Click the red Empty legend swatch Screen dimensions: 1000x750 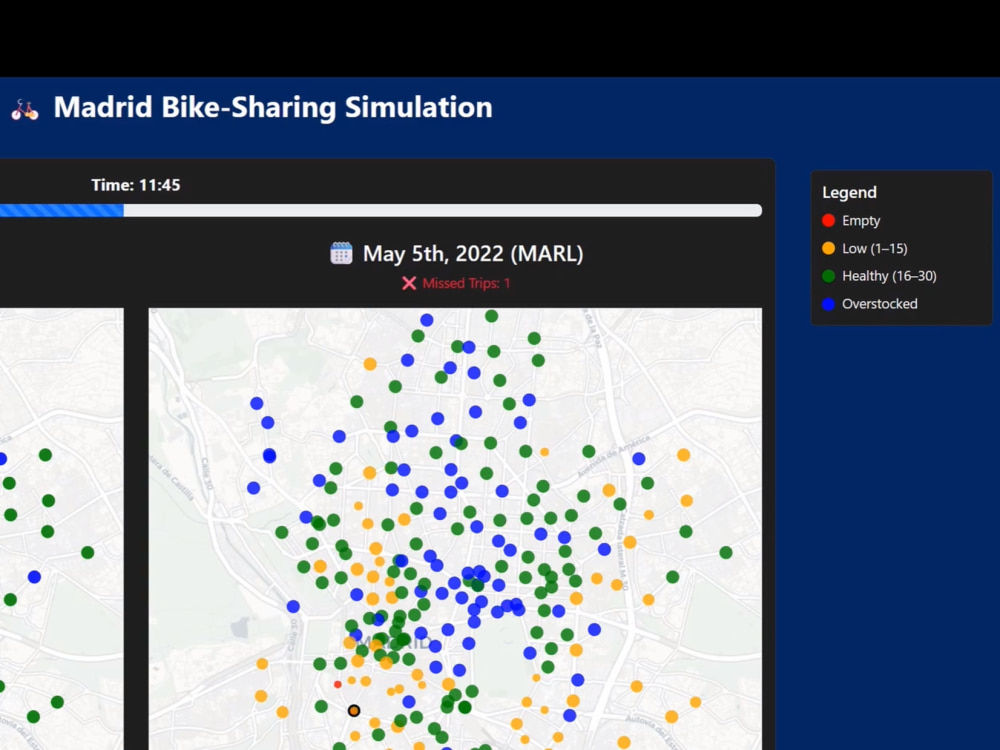tap(828, 221)
